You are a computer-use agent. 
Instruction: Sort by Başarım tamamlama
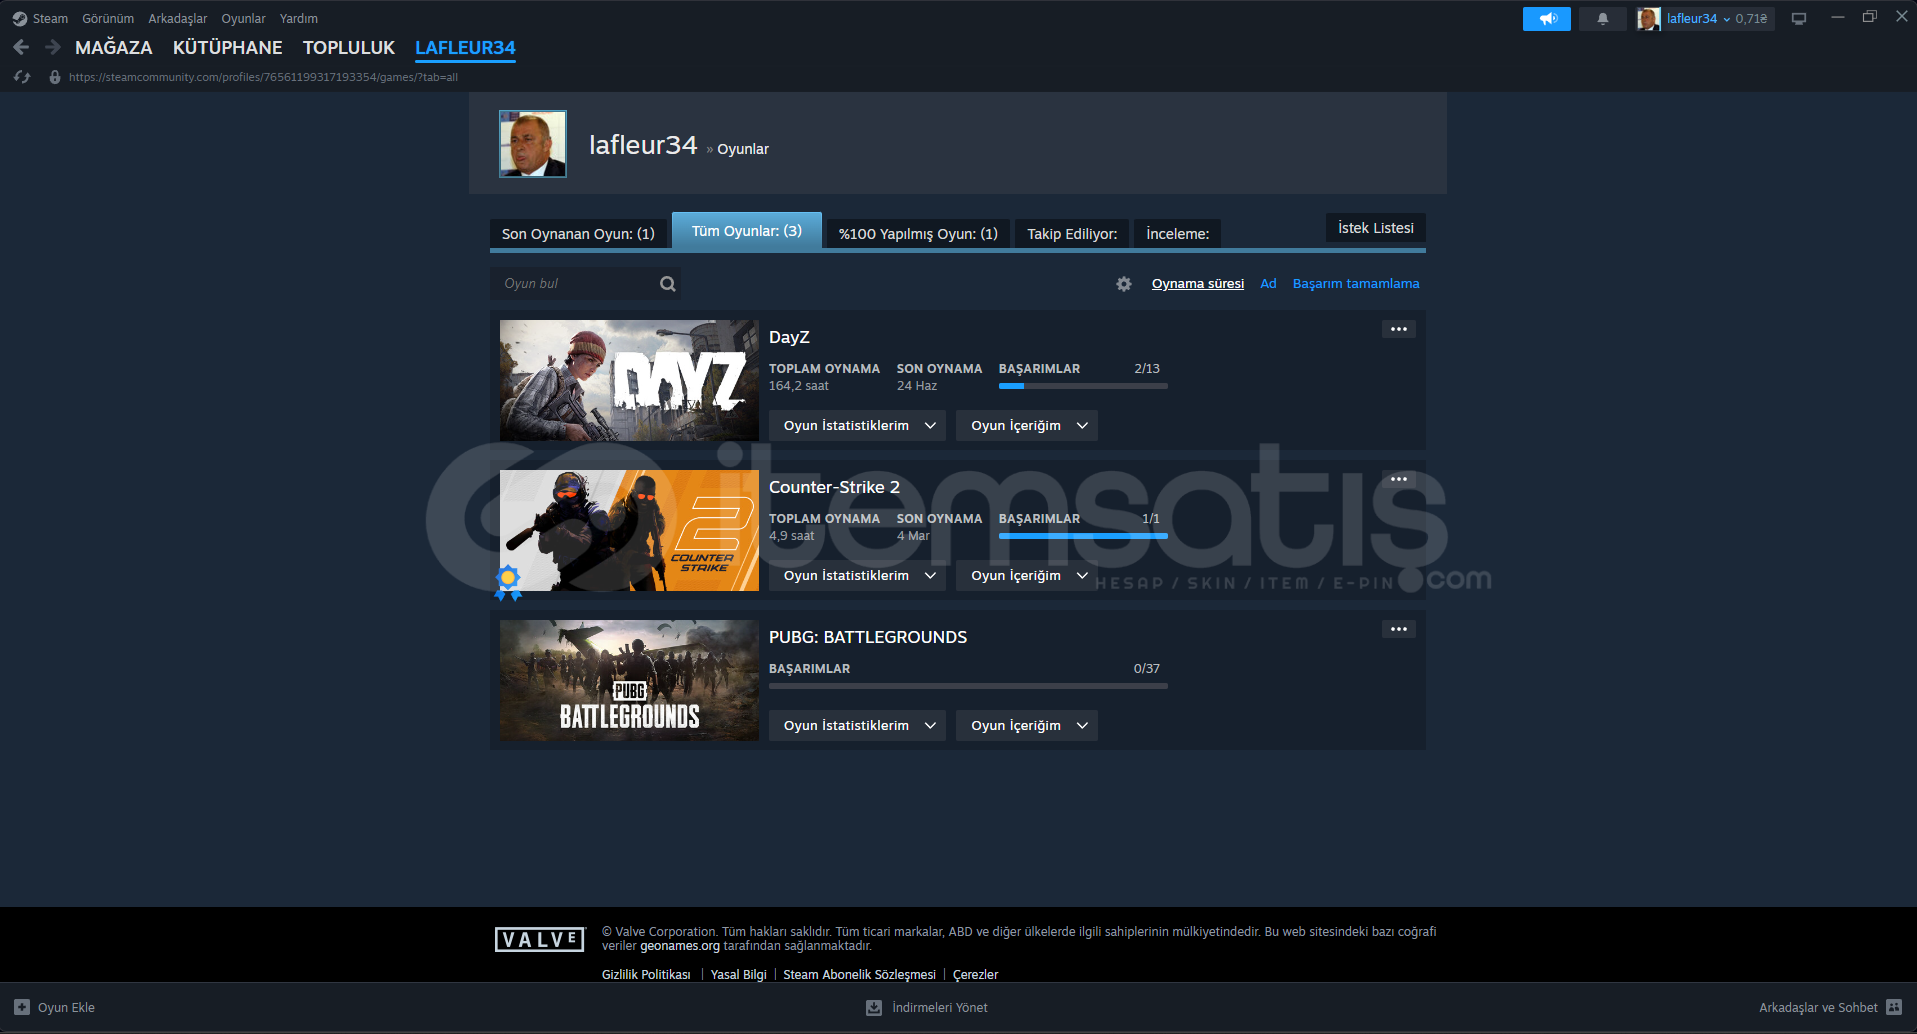1356,284
